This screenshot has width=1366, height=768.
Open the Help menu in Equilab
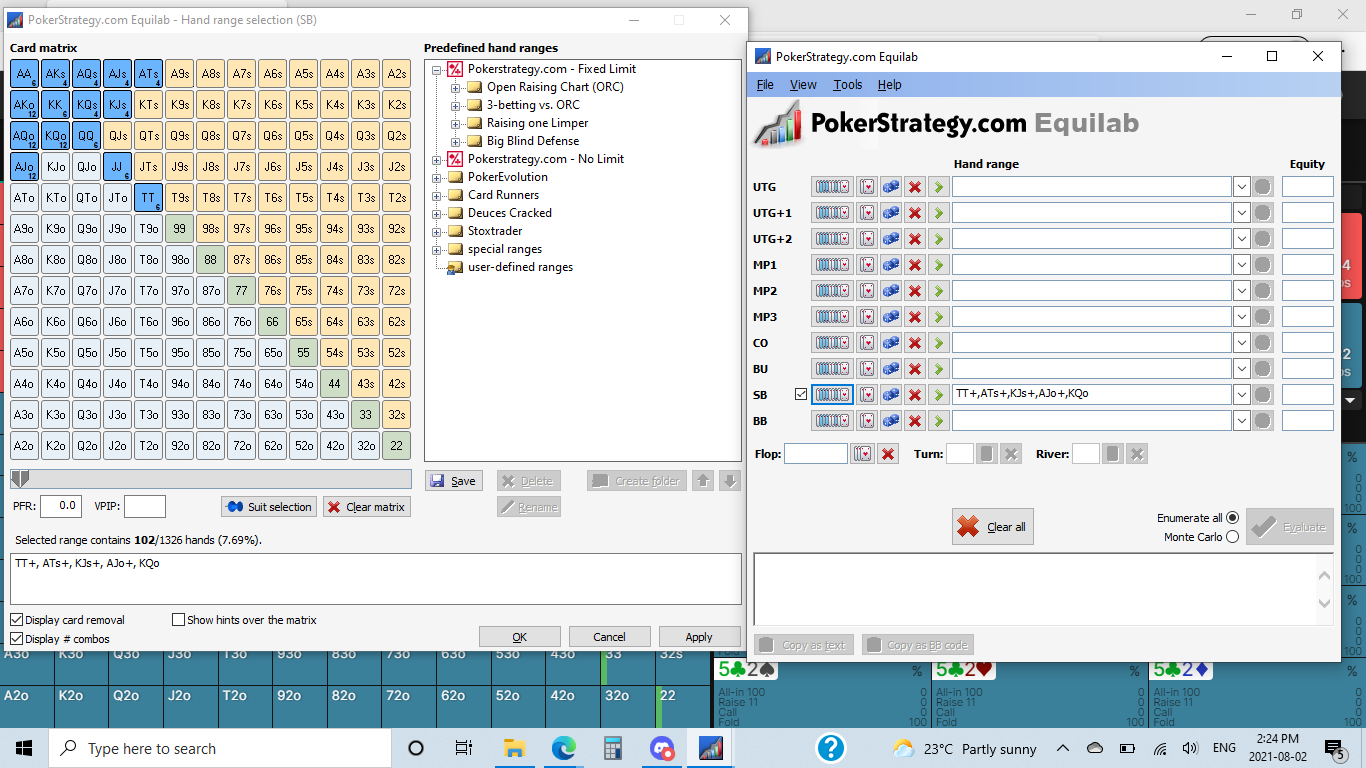tap(889, 85)
